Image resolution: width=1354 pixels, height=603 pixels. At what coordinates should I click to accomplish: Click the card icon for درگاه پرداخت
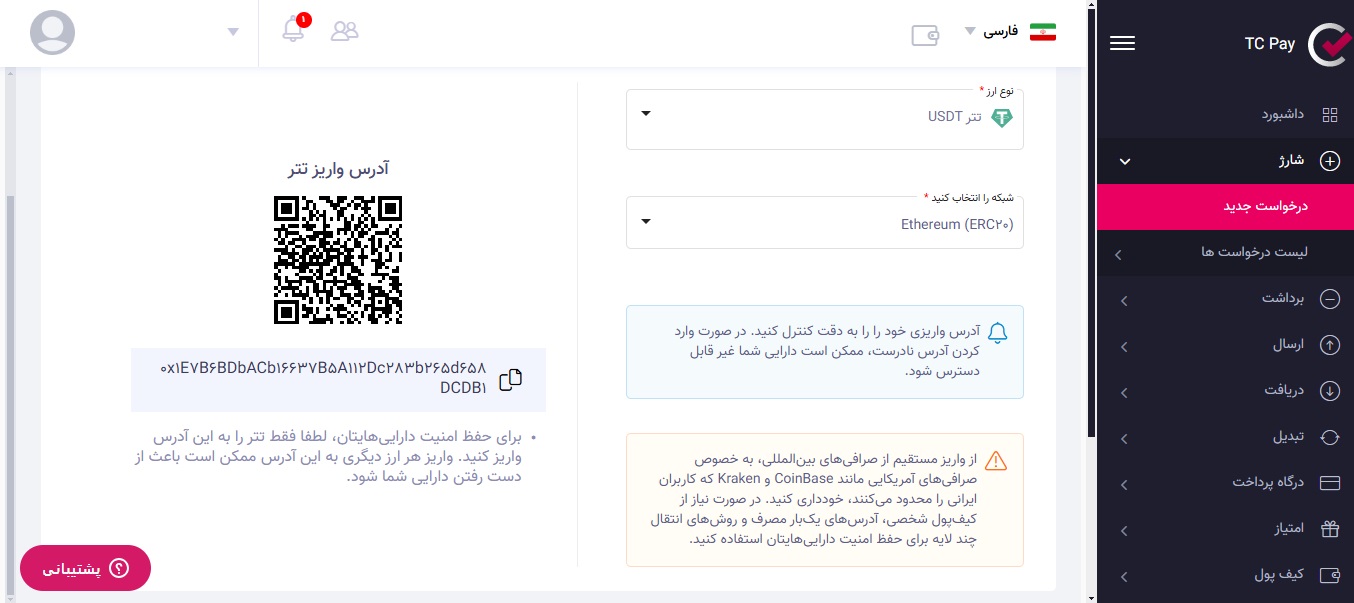pyautogui.click(x=1330, y=483)
